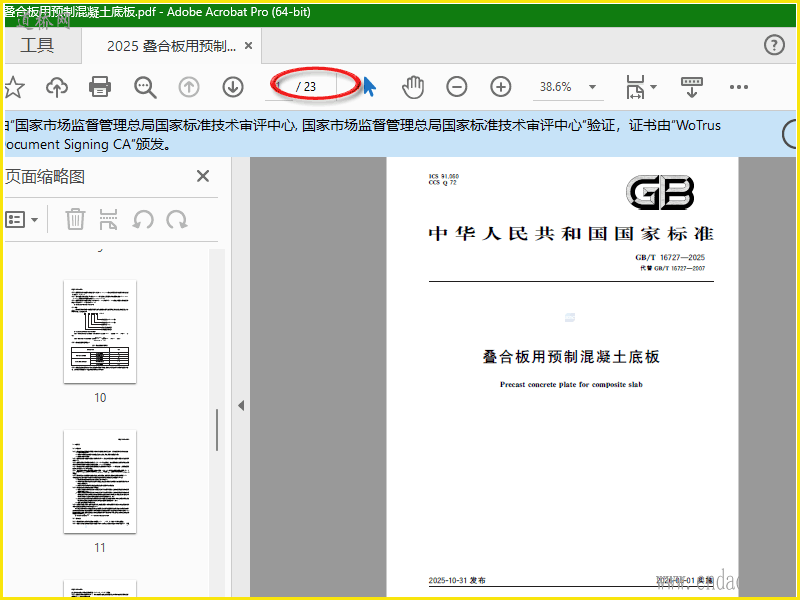Screen dimensions: 800x600
Task: Rotate page clockwise
Action: [x=177, y=220]
